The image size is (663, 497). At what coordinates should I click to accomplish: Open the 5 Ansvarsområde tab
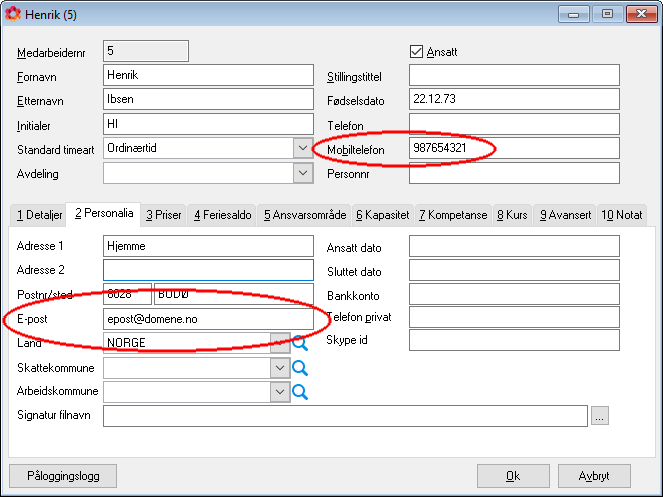pyautogui.click(x=305, y=215)
